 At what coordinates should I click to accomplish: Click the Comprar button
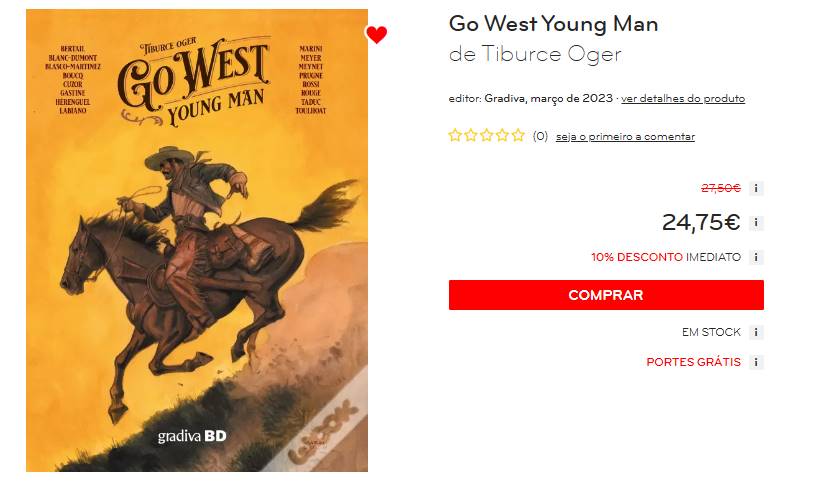pyautogui.click(x=606, y=295)
